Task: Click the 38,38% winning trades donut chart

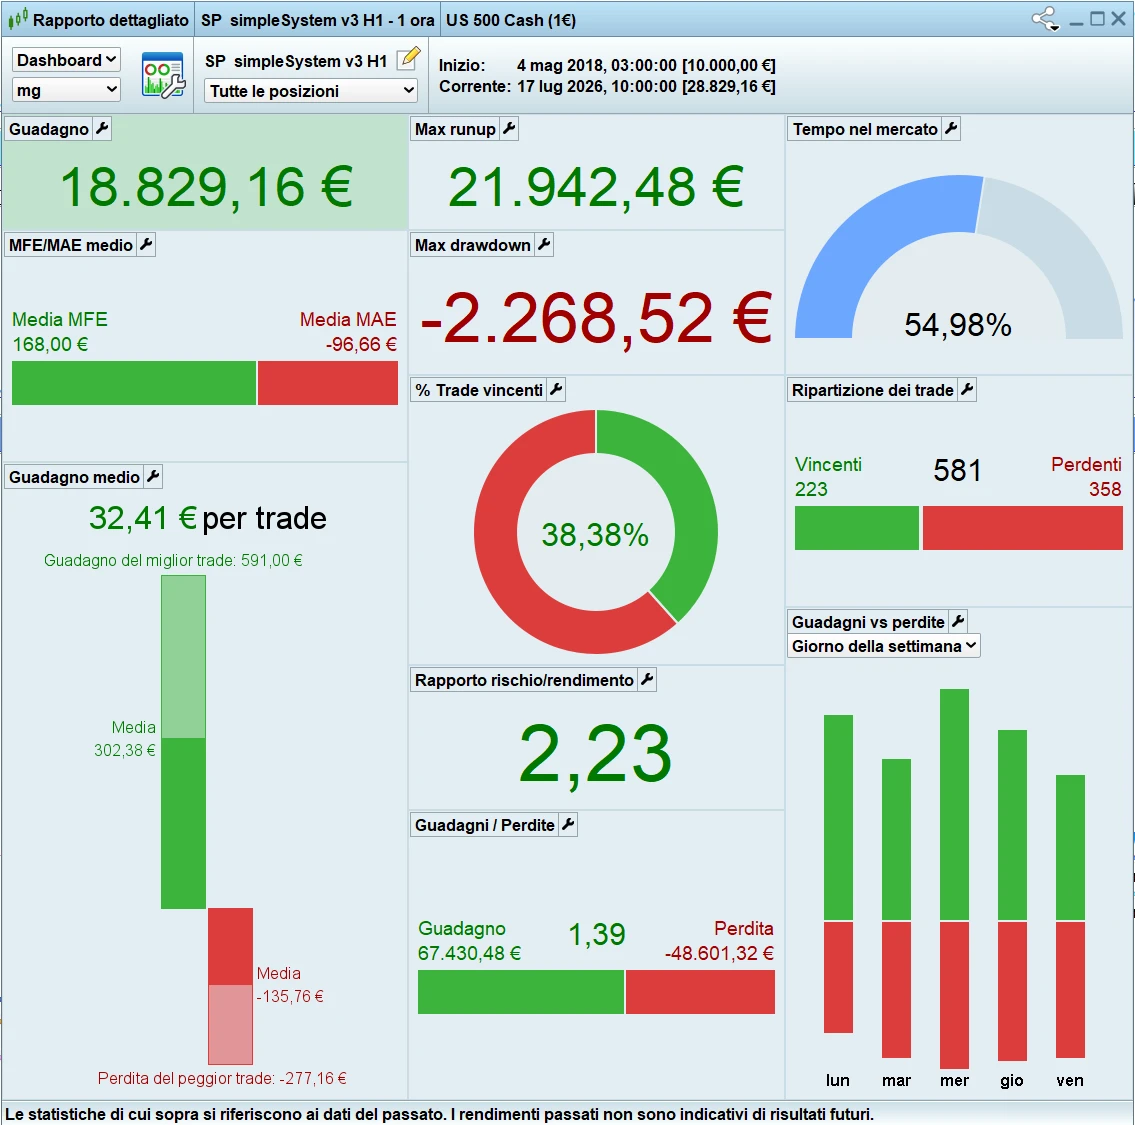Action: (596, 532)
